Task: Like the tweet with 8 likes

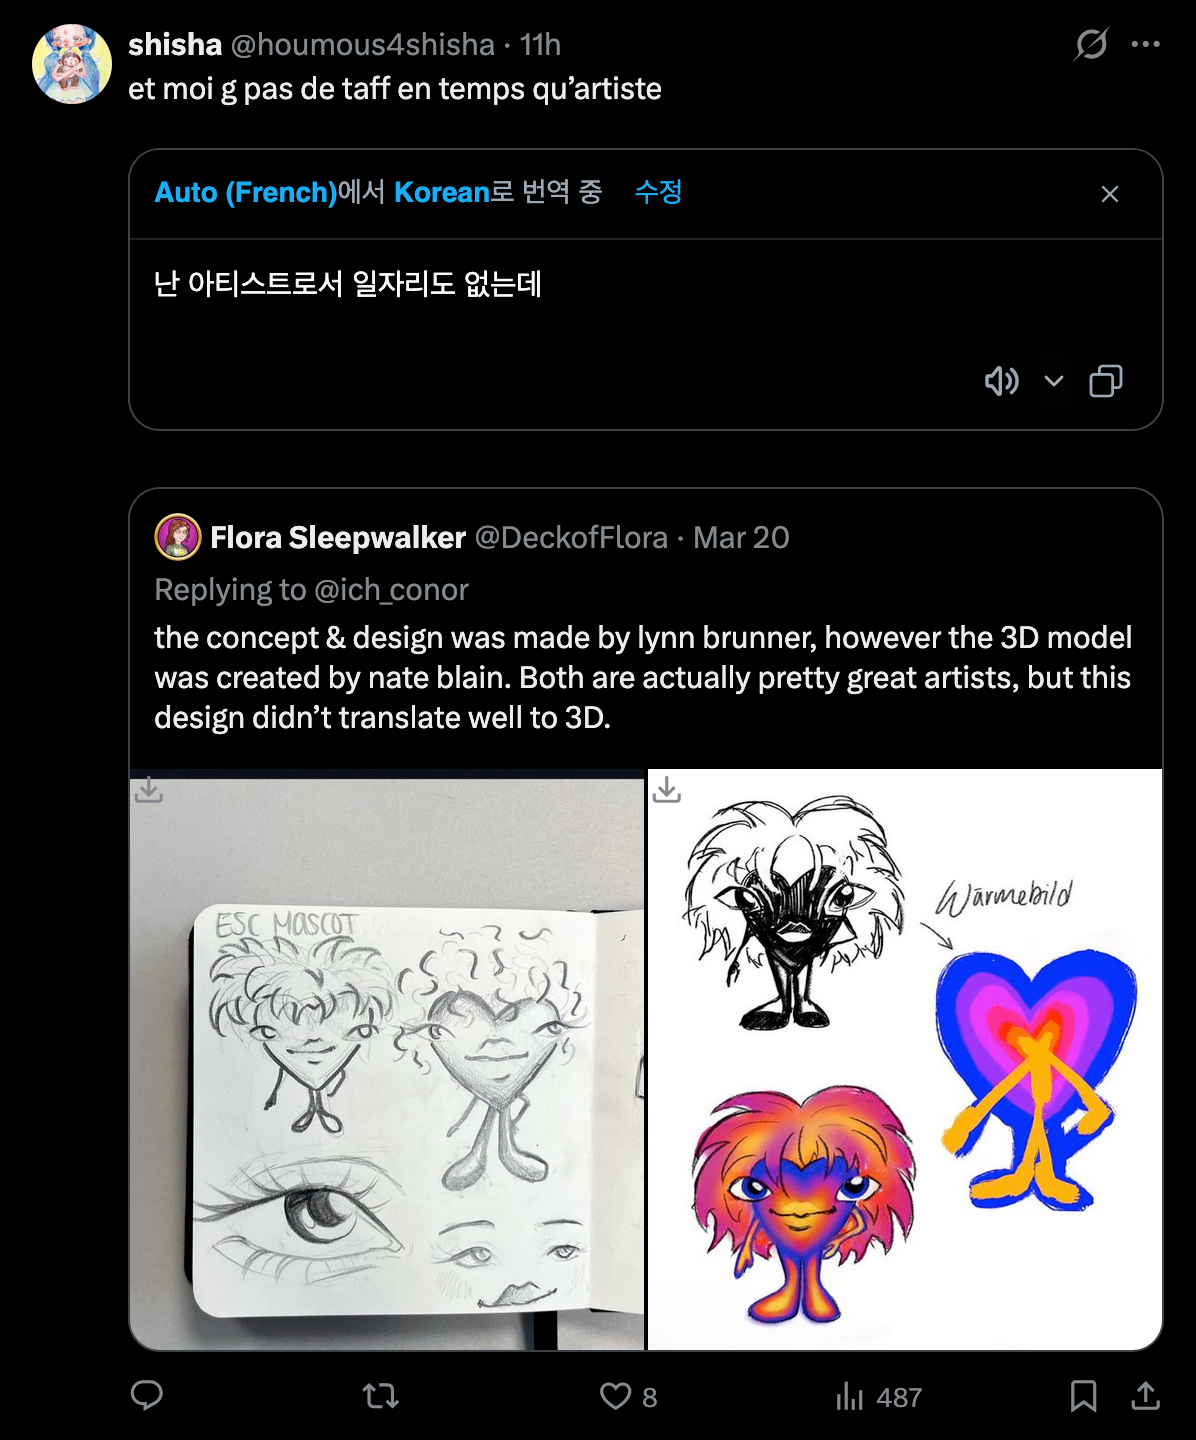Action: (x=616, y=1396)
